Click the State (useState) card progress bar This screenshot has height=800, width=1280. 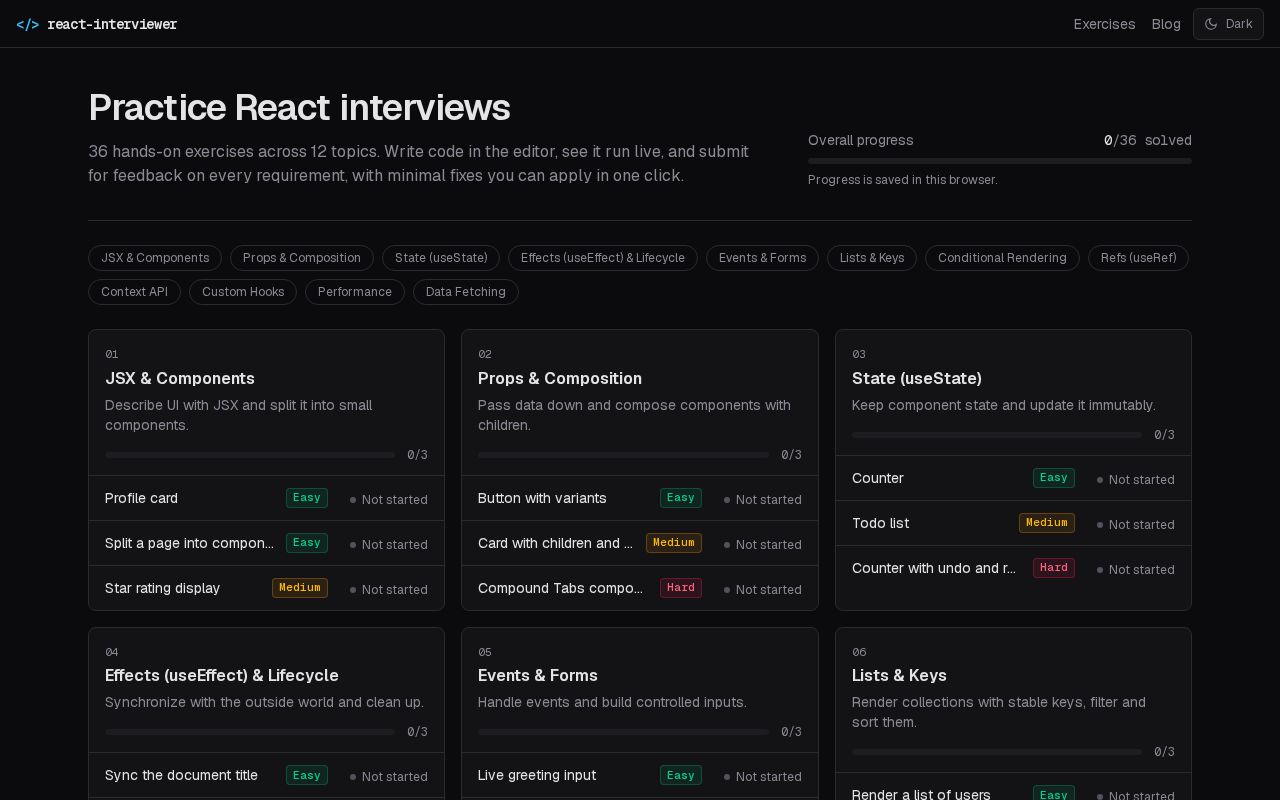997,435
